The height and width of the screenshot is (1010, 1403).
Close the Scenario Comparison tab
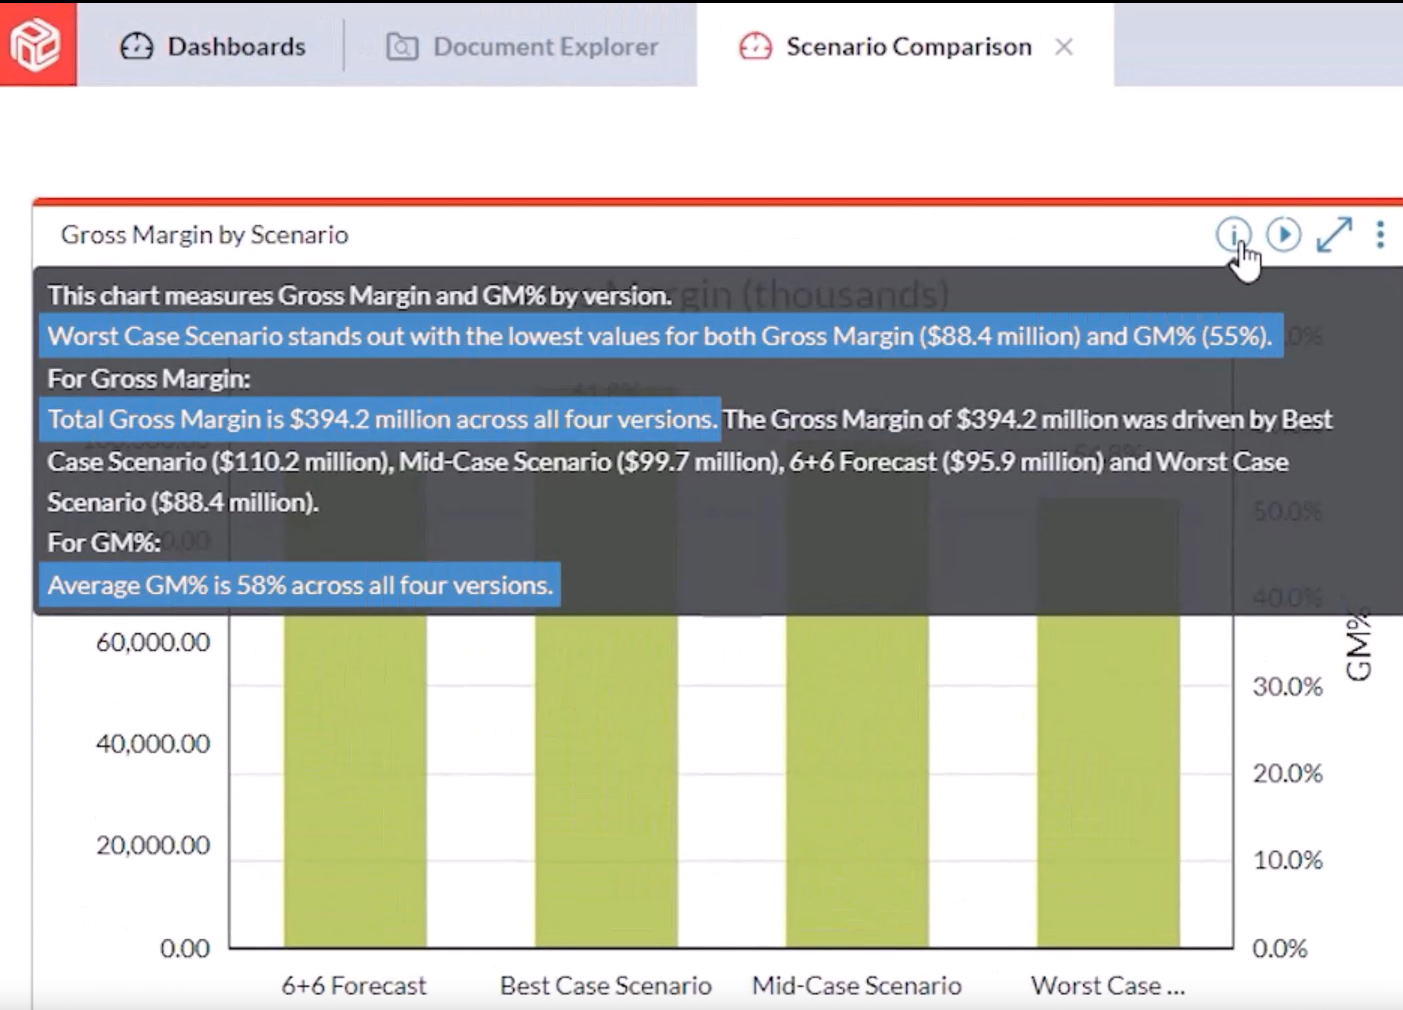pos(1065,46)
